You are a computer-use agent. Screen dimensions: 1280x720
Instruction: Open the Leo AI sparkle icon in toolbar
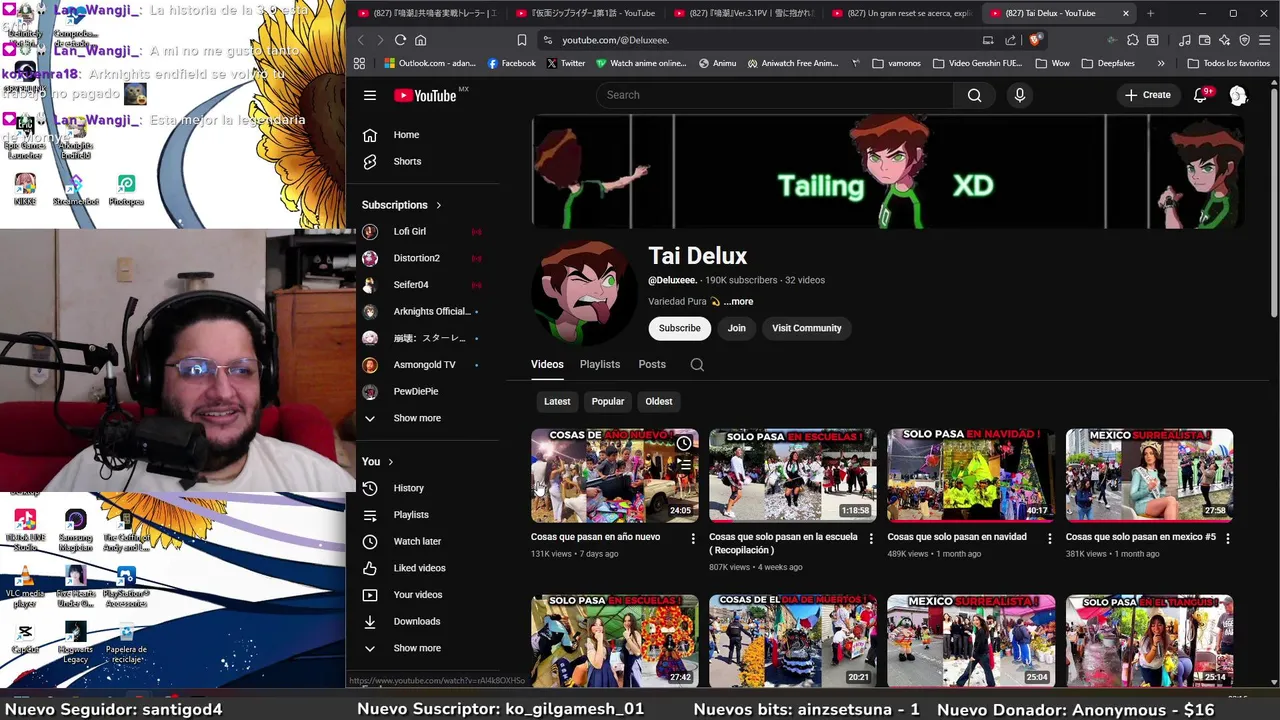[x=1224, y=40]
